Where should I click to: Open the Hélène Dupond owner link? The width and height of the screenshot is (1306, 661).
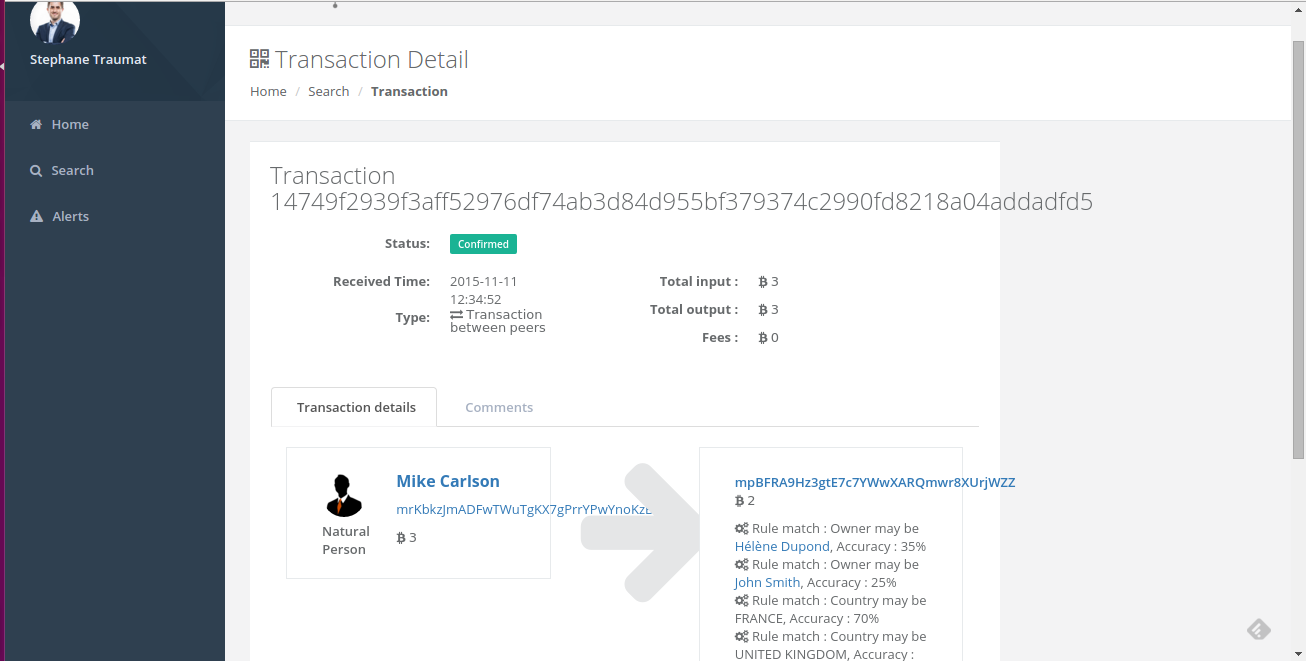(782, 547)
